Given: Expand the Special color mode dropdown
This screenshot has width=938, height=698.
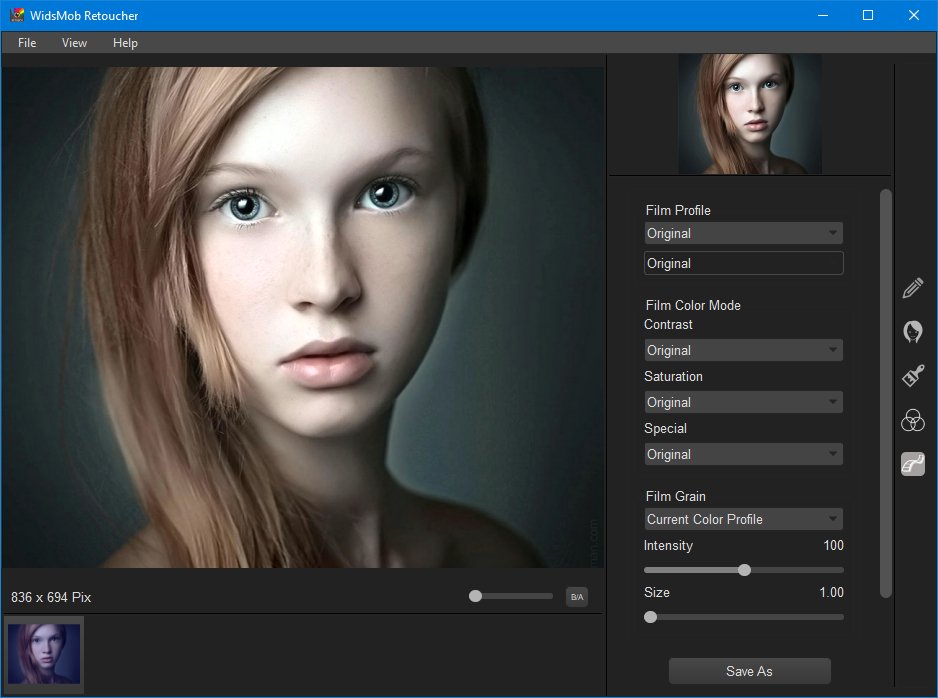Looking at the screenshot, I should 744,455.
